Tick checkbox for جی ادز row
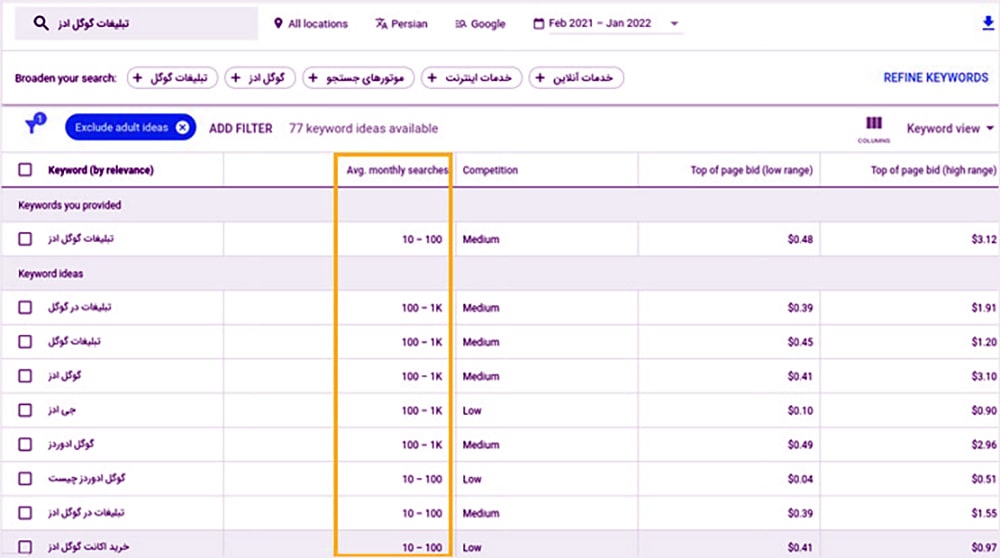Screen dimensions: 1000x558 pos(25,410)
